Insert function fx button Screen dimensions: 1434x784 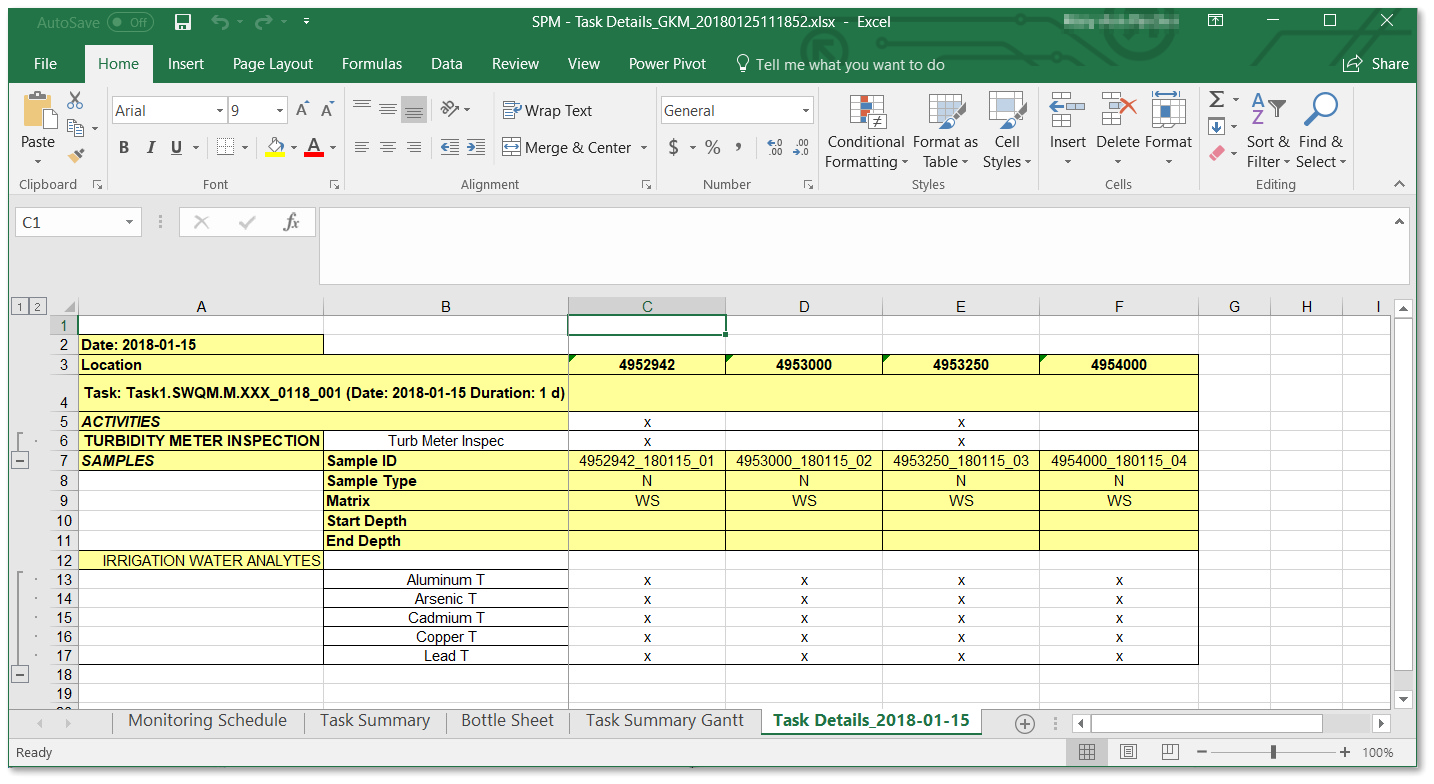(x=291, y=222)
